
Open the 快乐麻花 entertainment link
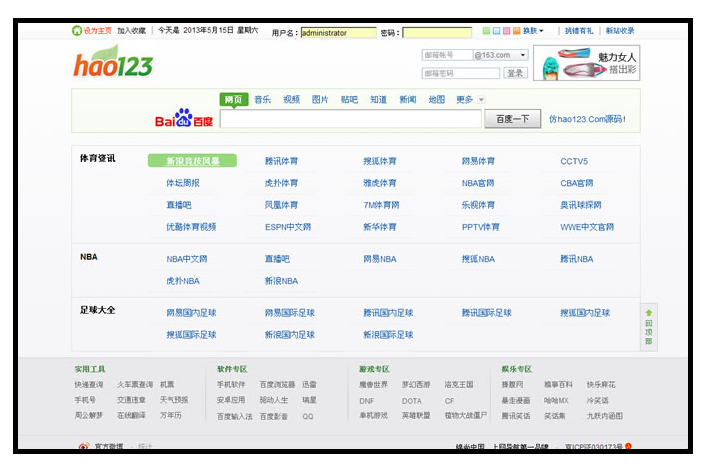pyautogui.click(x=601, y=385)
